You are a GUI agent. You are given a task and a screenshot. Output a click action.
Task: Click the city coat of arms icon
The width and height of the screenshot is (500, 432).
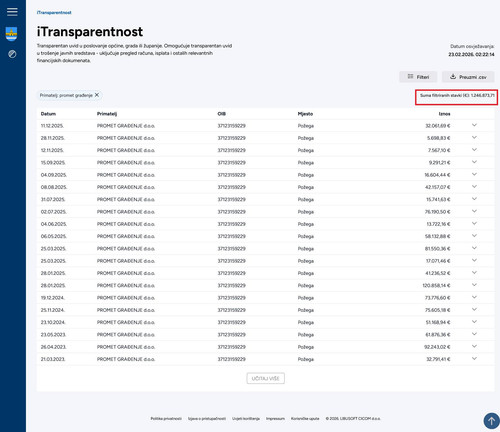pyautogui.click(x=11, y=34)
